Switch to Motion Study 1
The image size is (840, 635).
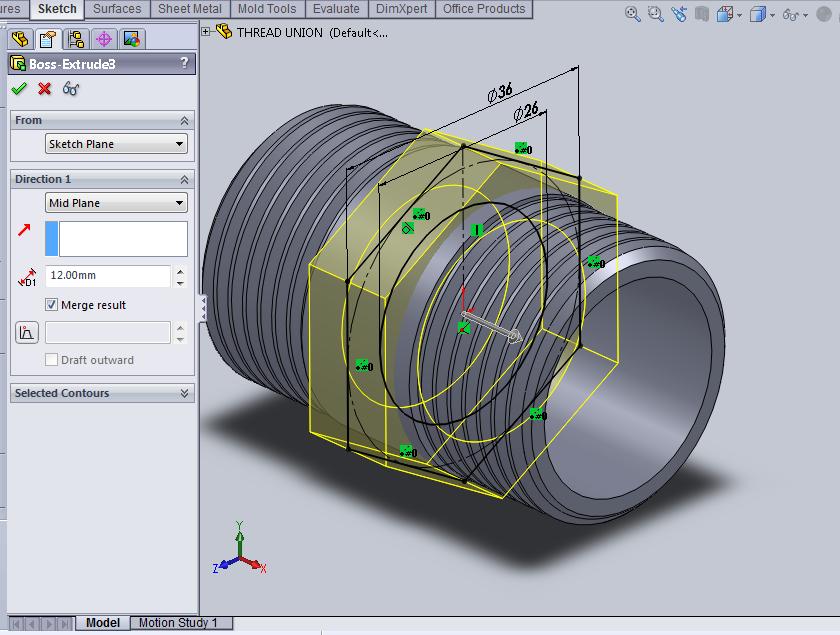tap(180, 622)
